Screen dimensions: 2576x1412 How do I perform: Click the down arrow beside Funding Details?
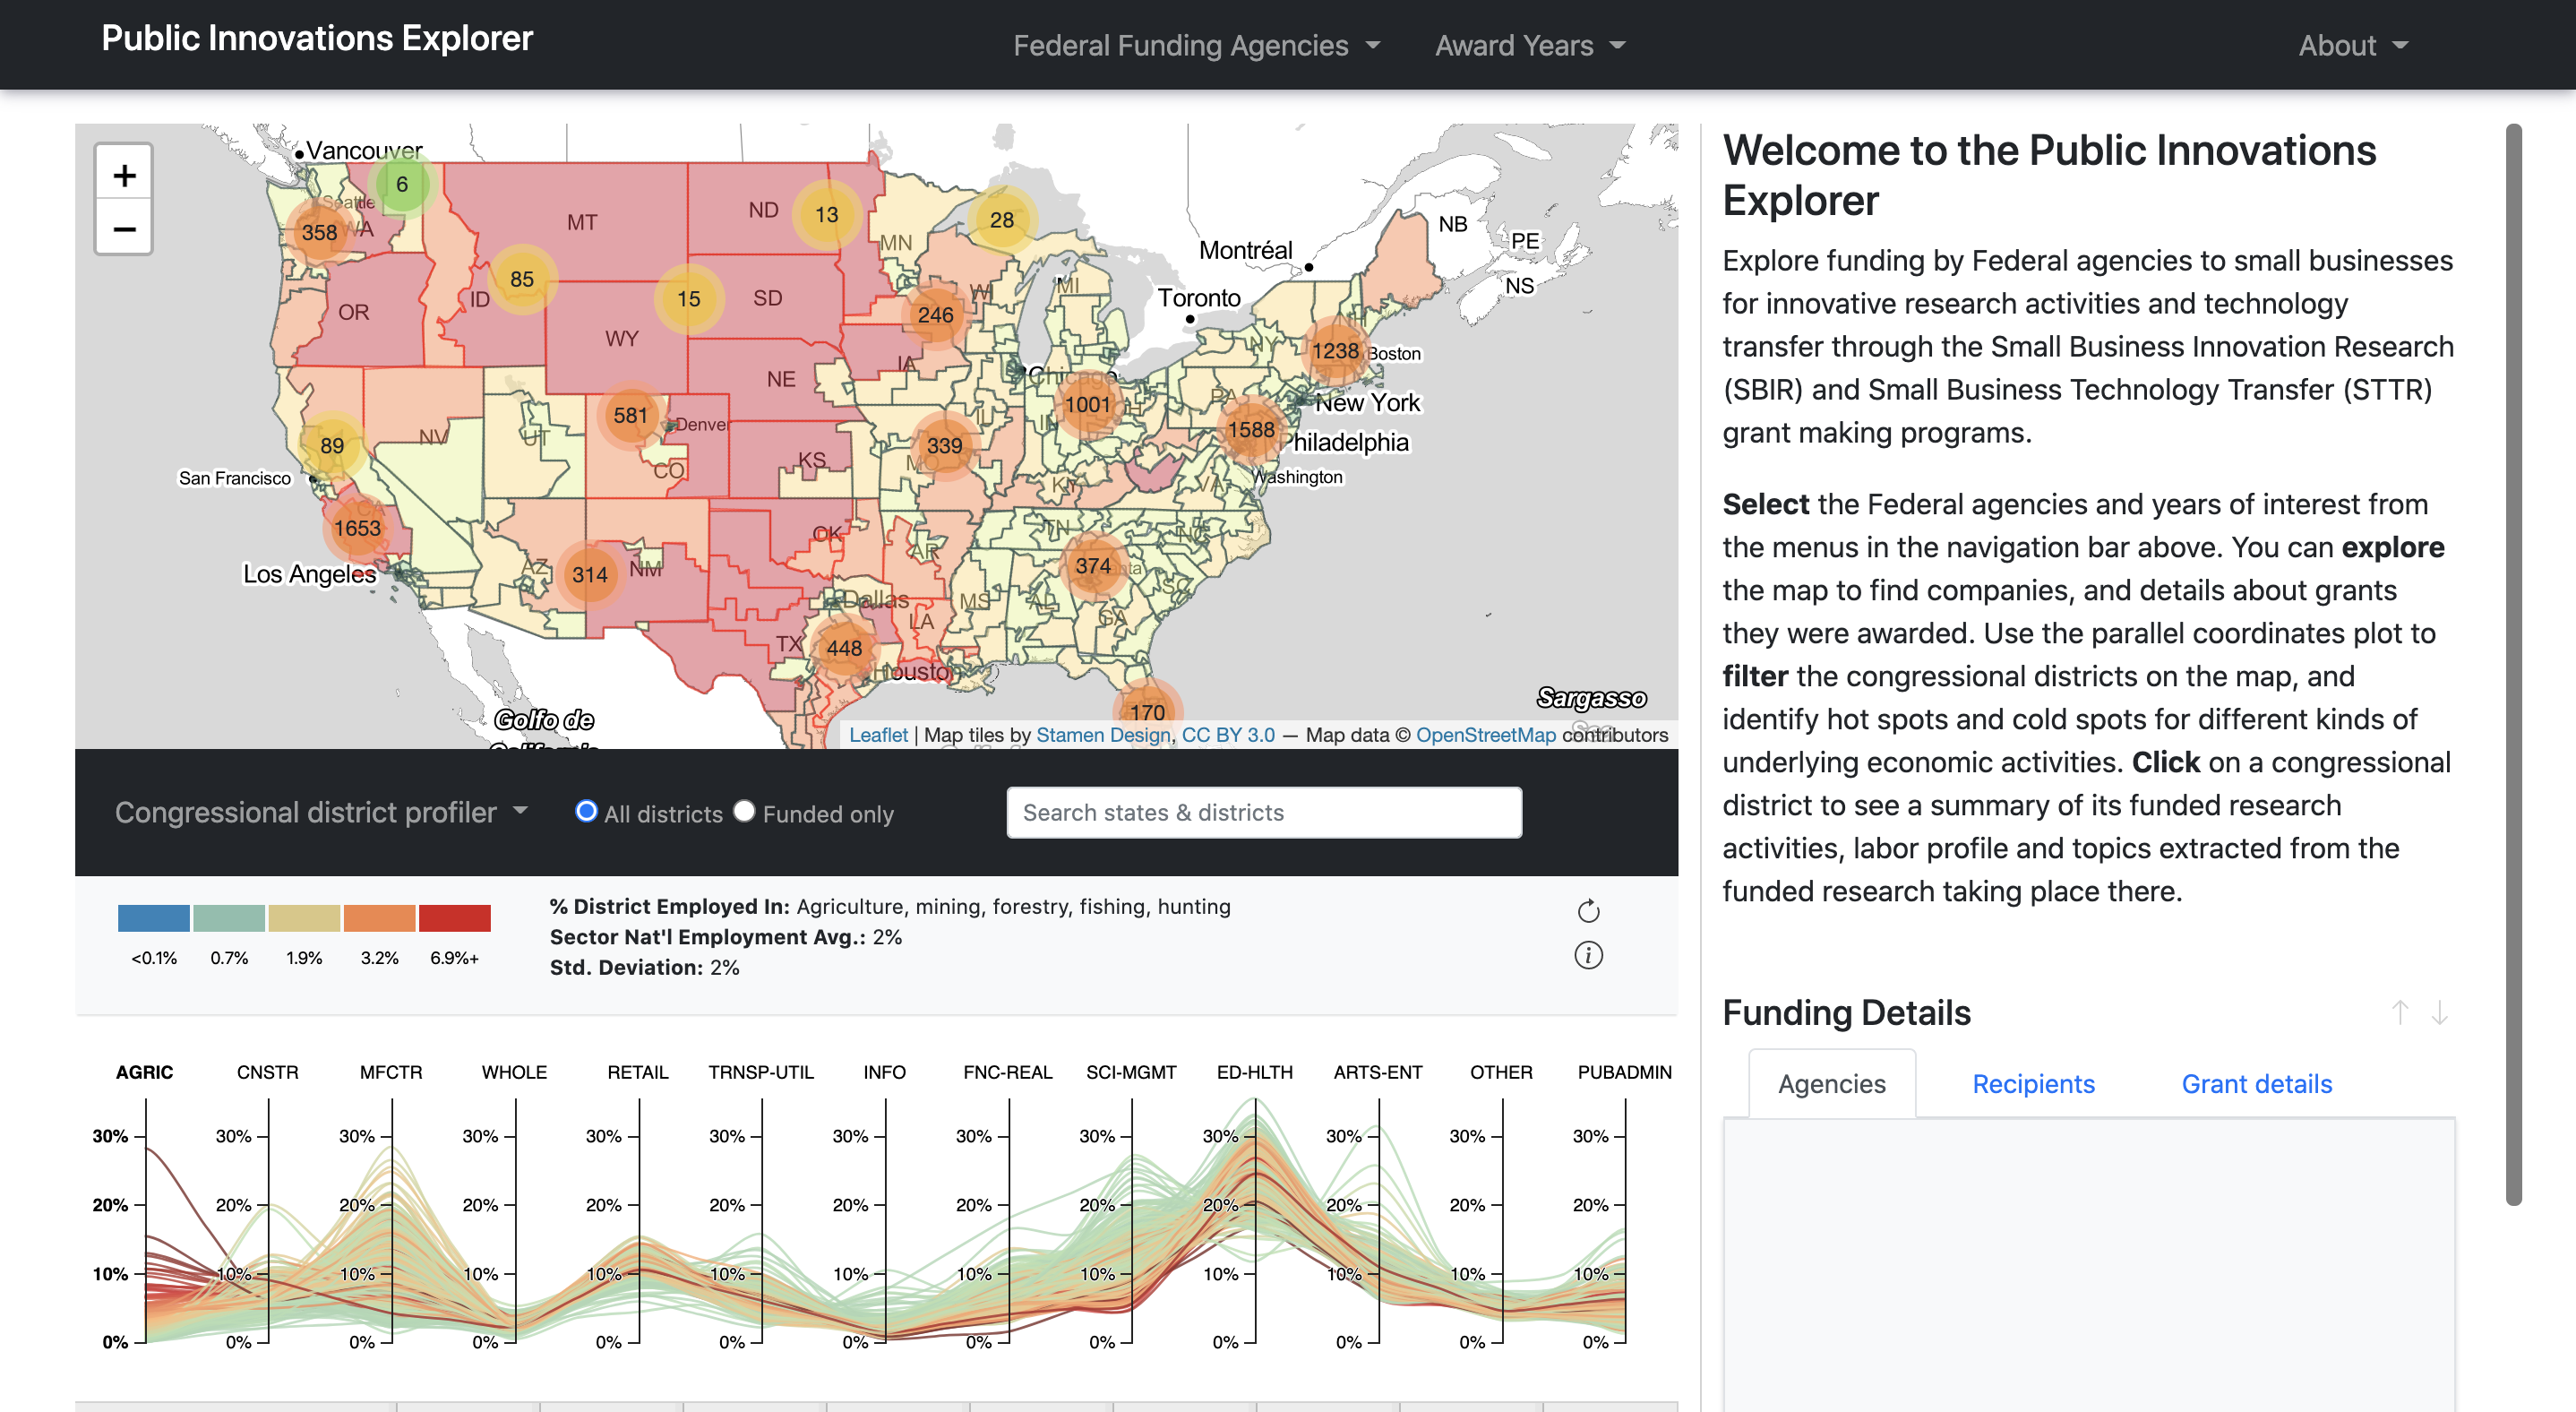[x=2439, y=1012]
